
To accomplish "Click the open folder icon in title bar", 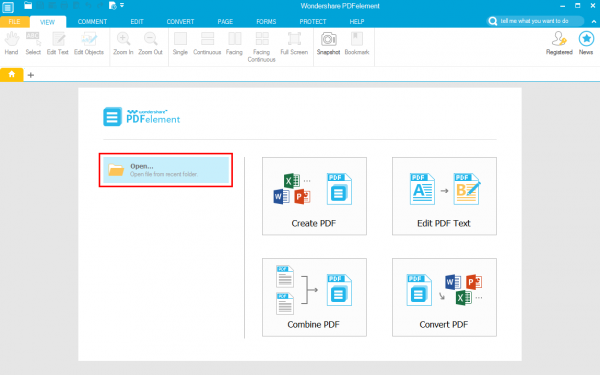I will [28, 5].
